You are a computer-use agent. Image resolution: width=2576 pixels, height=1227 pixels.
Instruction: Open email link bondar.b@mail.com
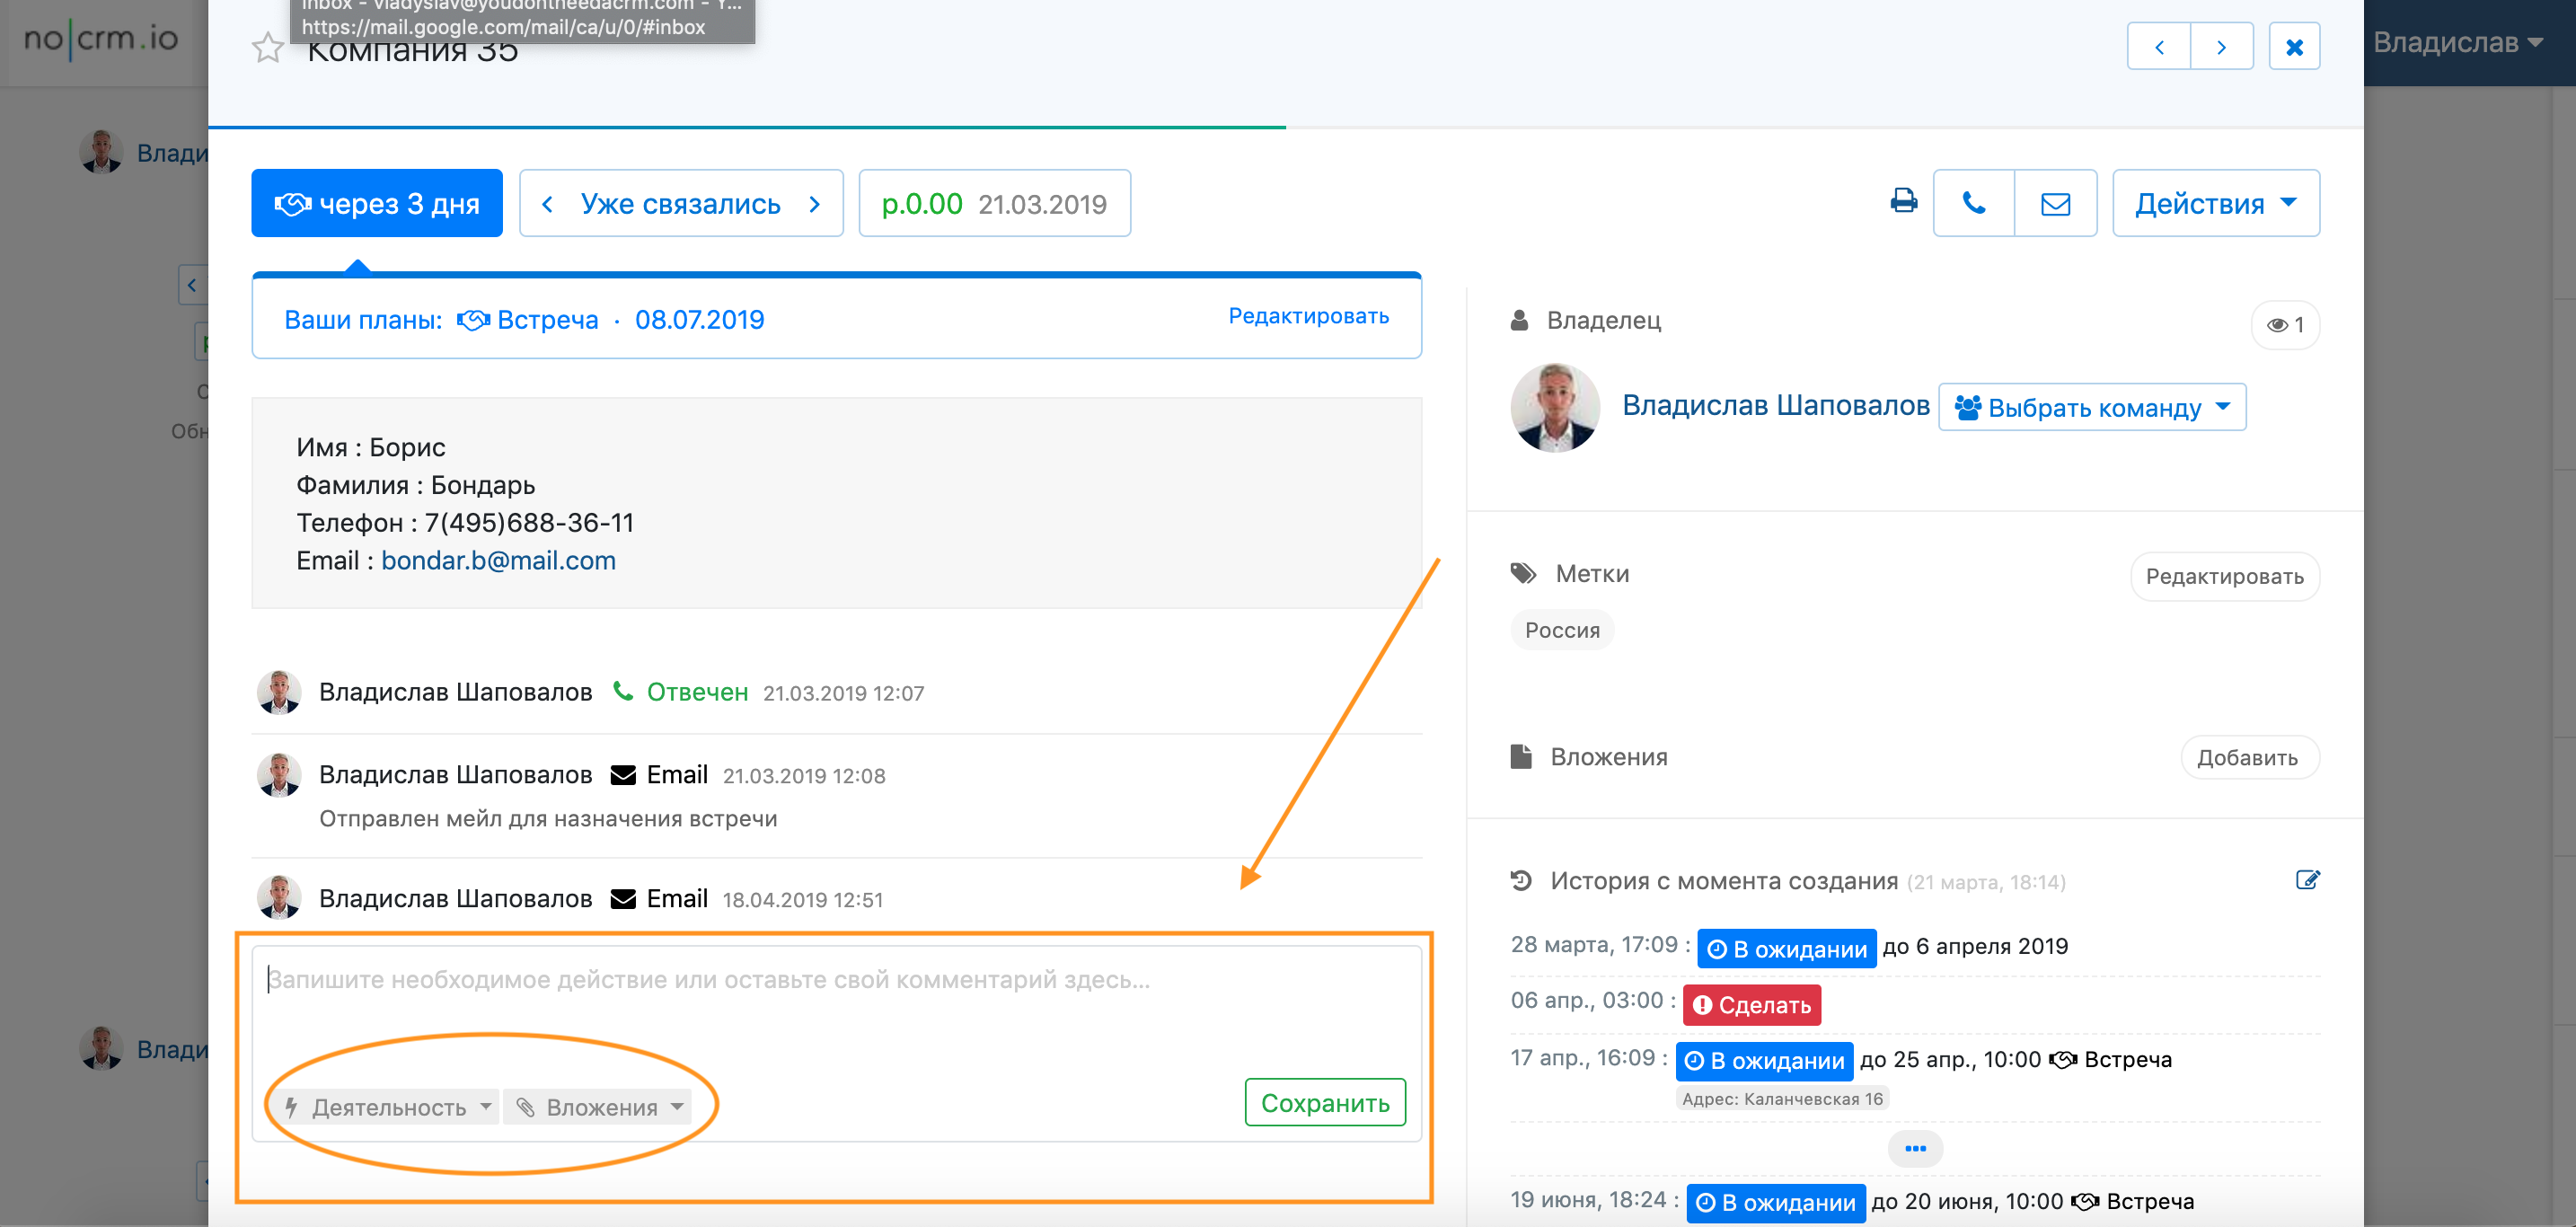tap(498, 560)
